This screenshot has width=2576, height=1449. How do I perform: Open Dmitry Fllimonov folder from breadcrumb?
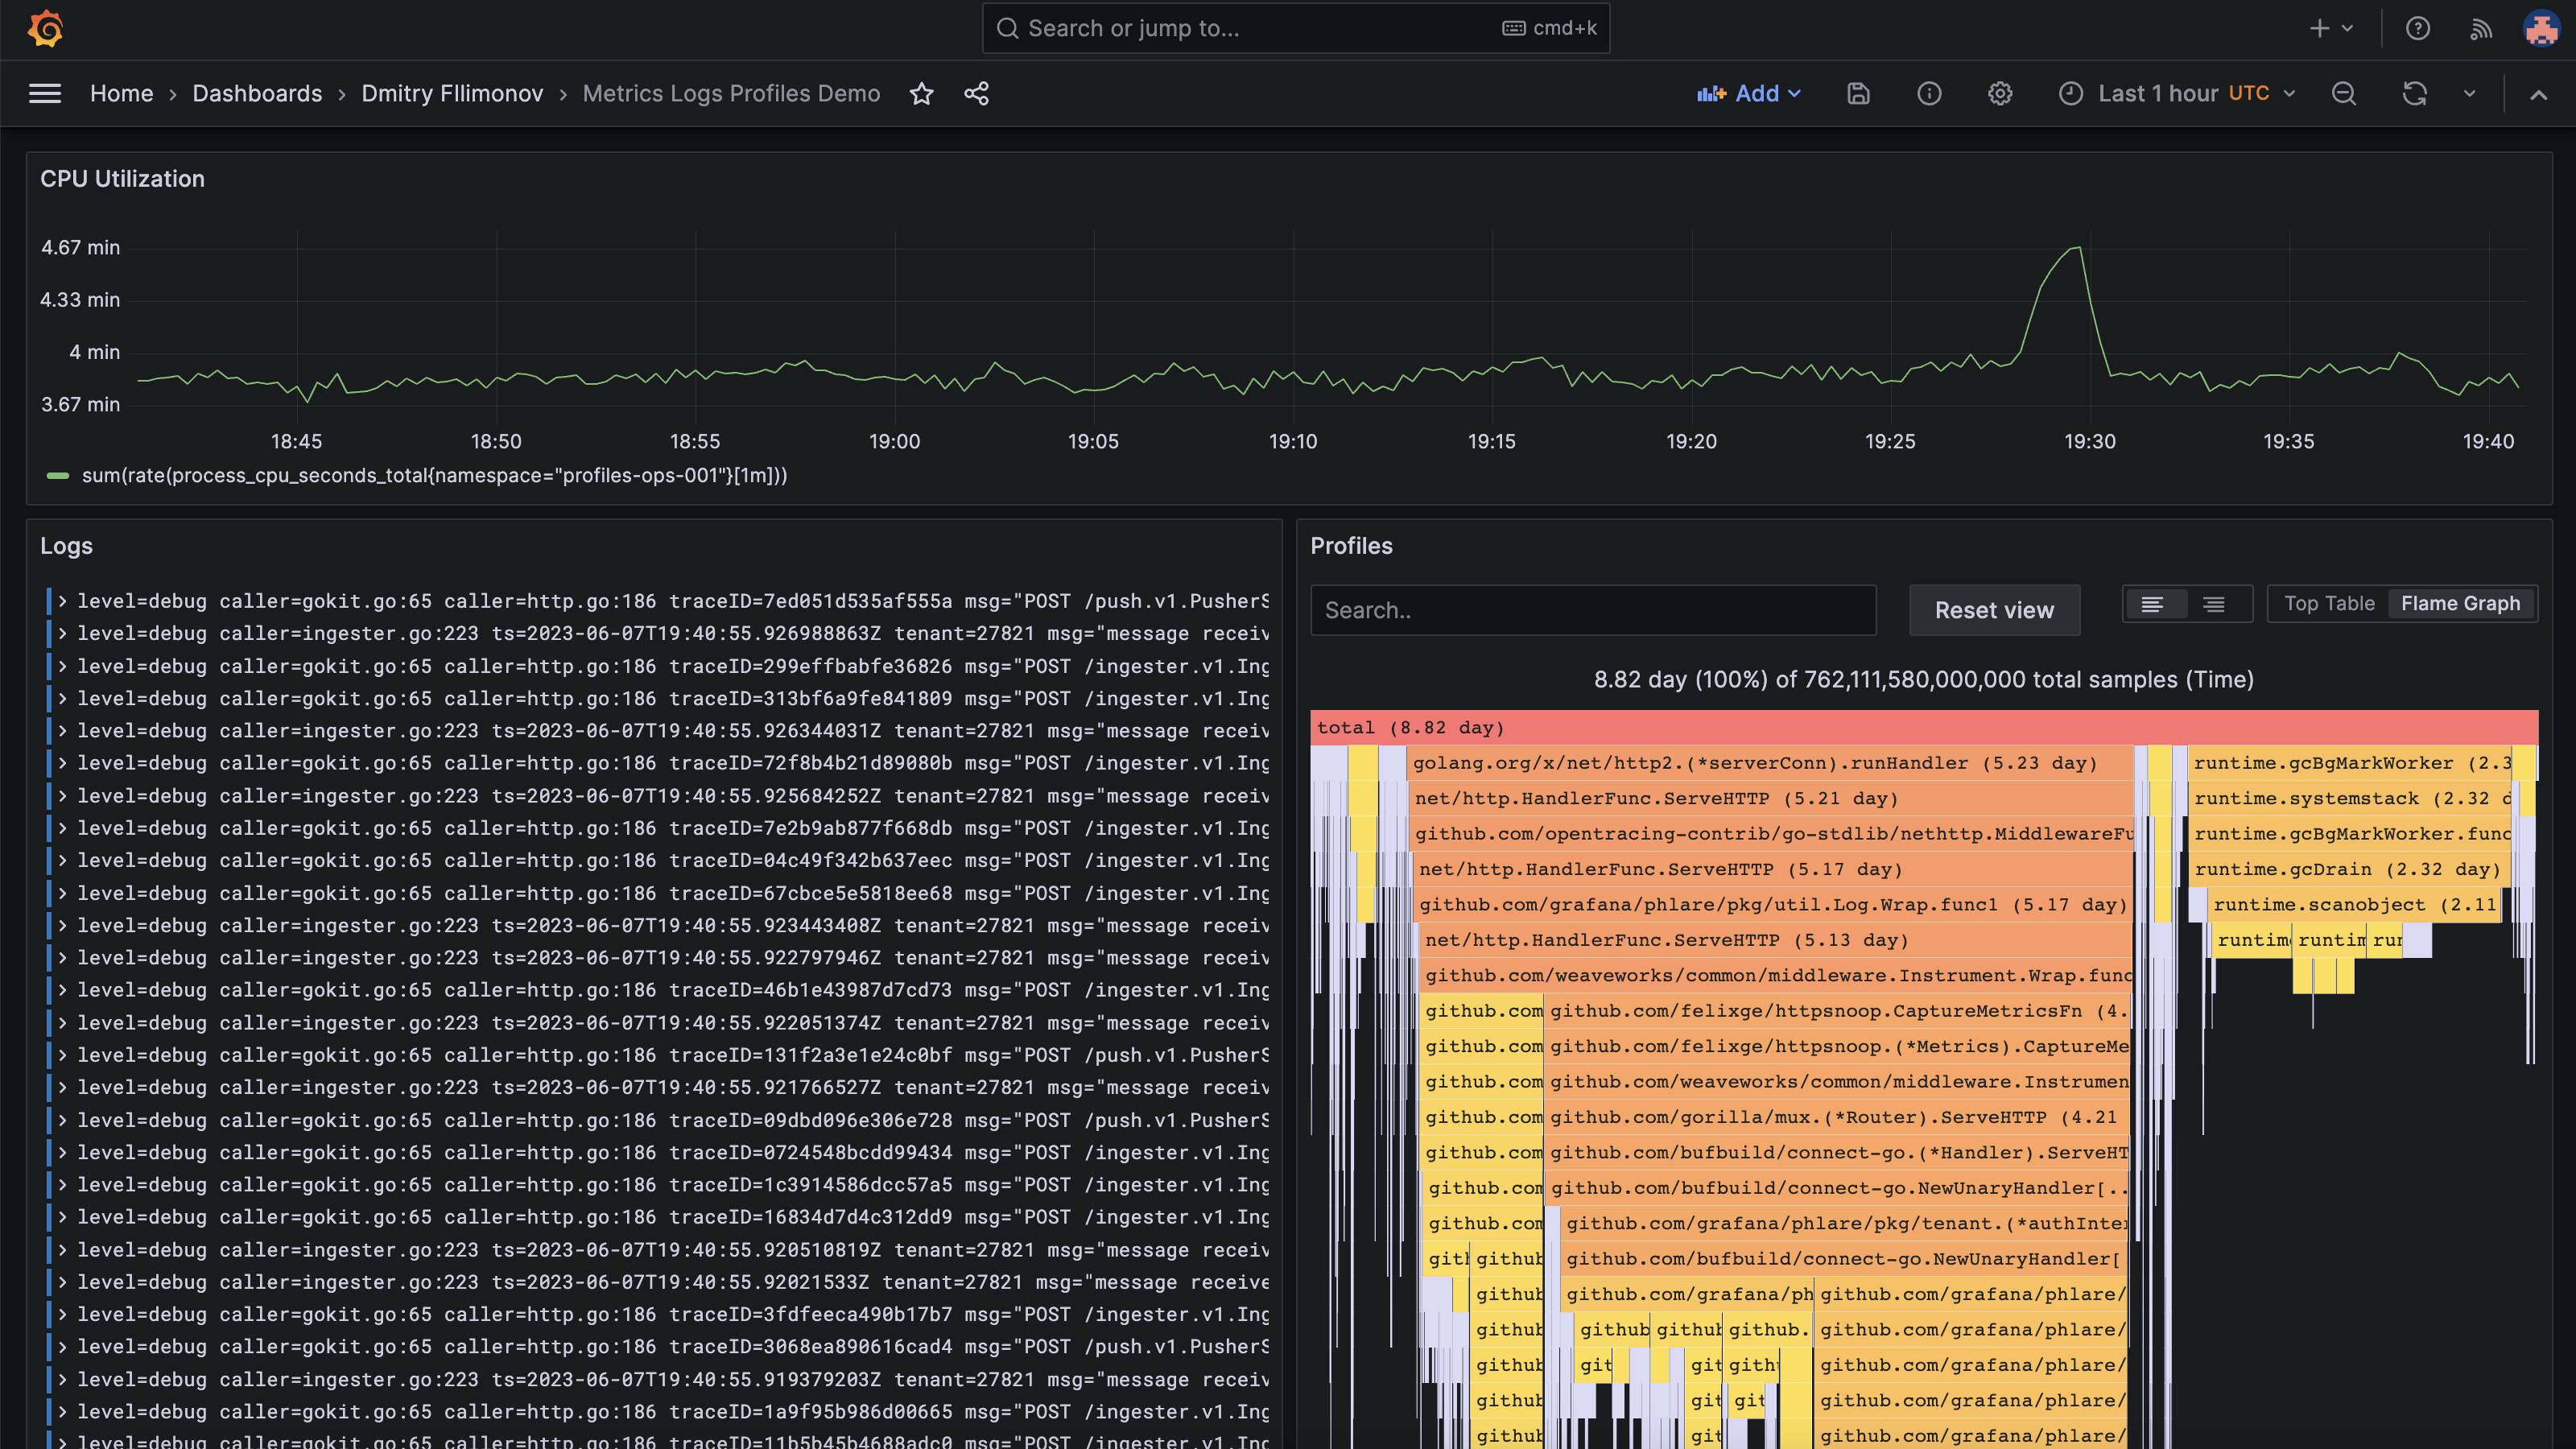tap(452, 93)
